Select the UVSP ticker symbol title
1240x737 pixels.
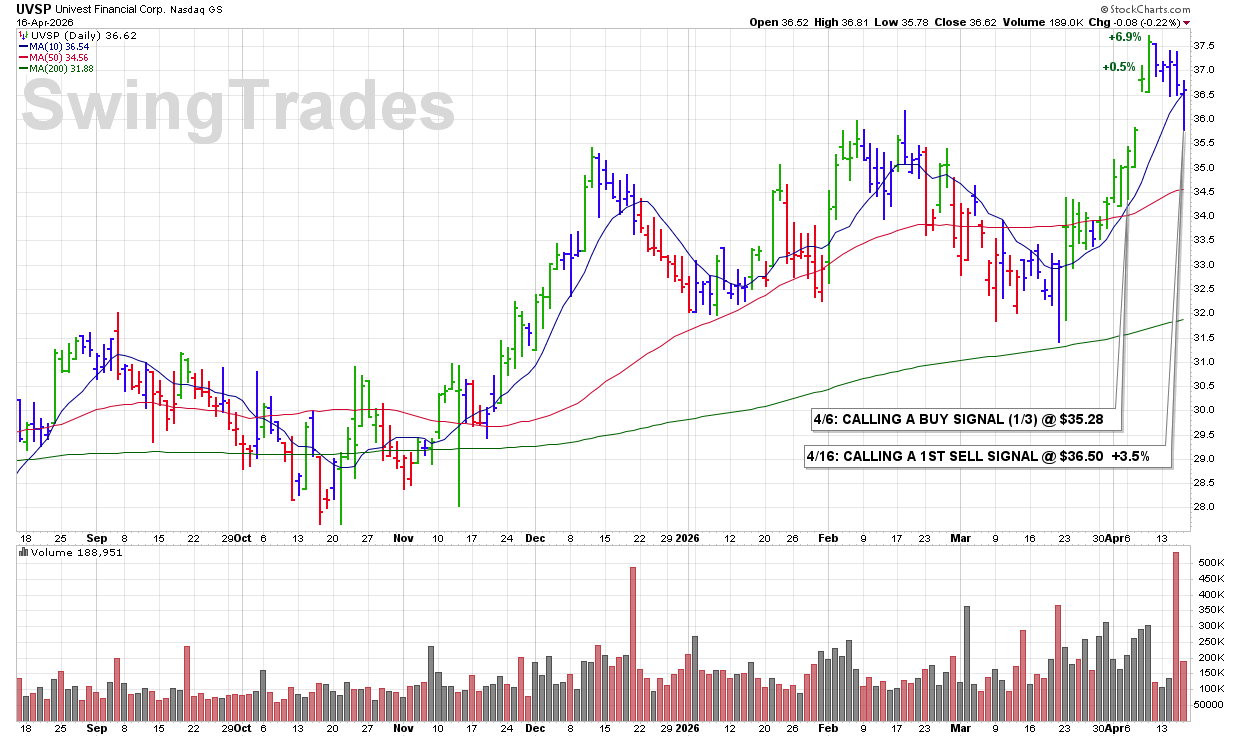pos(34,8)
